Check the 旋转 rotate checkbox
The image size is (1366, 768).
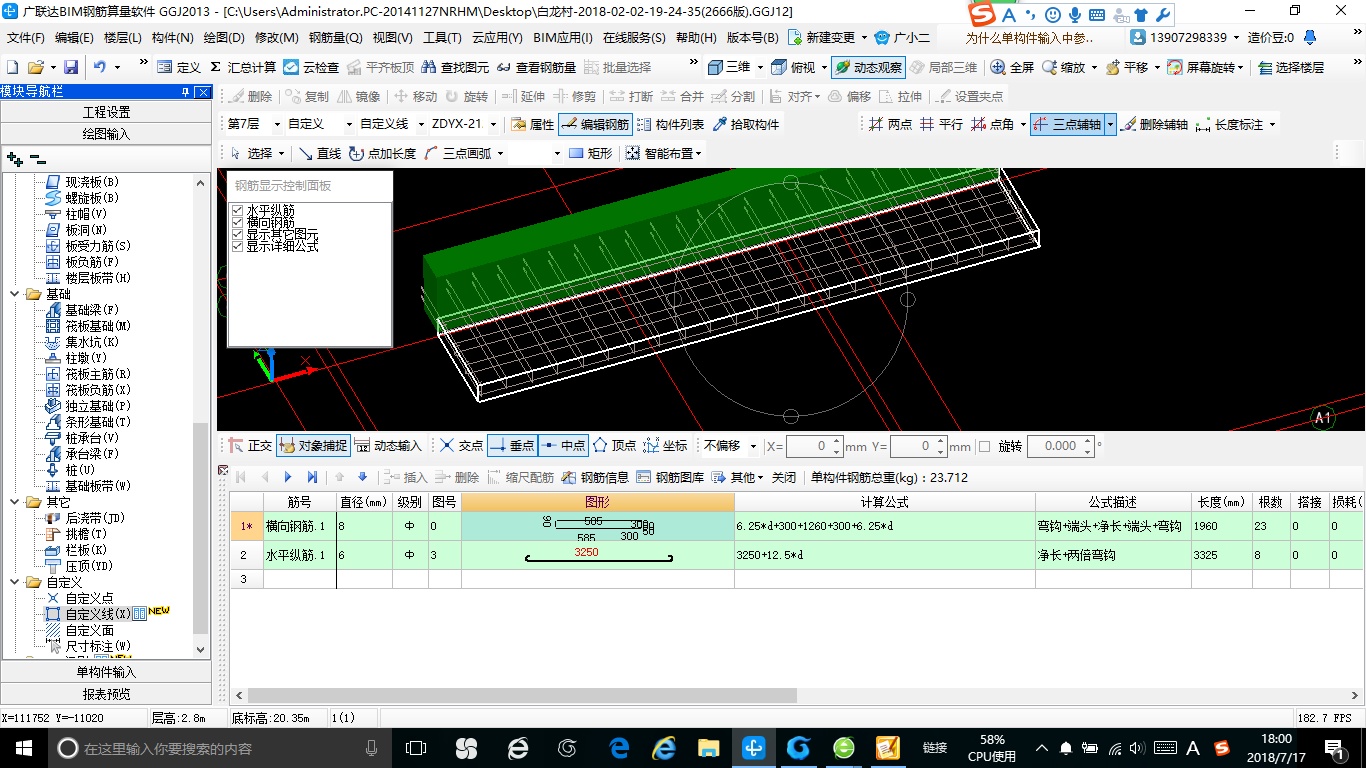pos(984,446)
